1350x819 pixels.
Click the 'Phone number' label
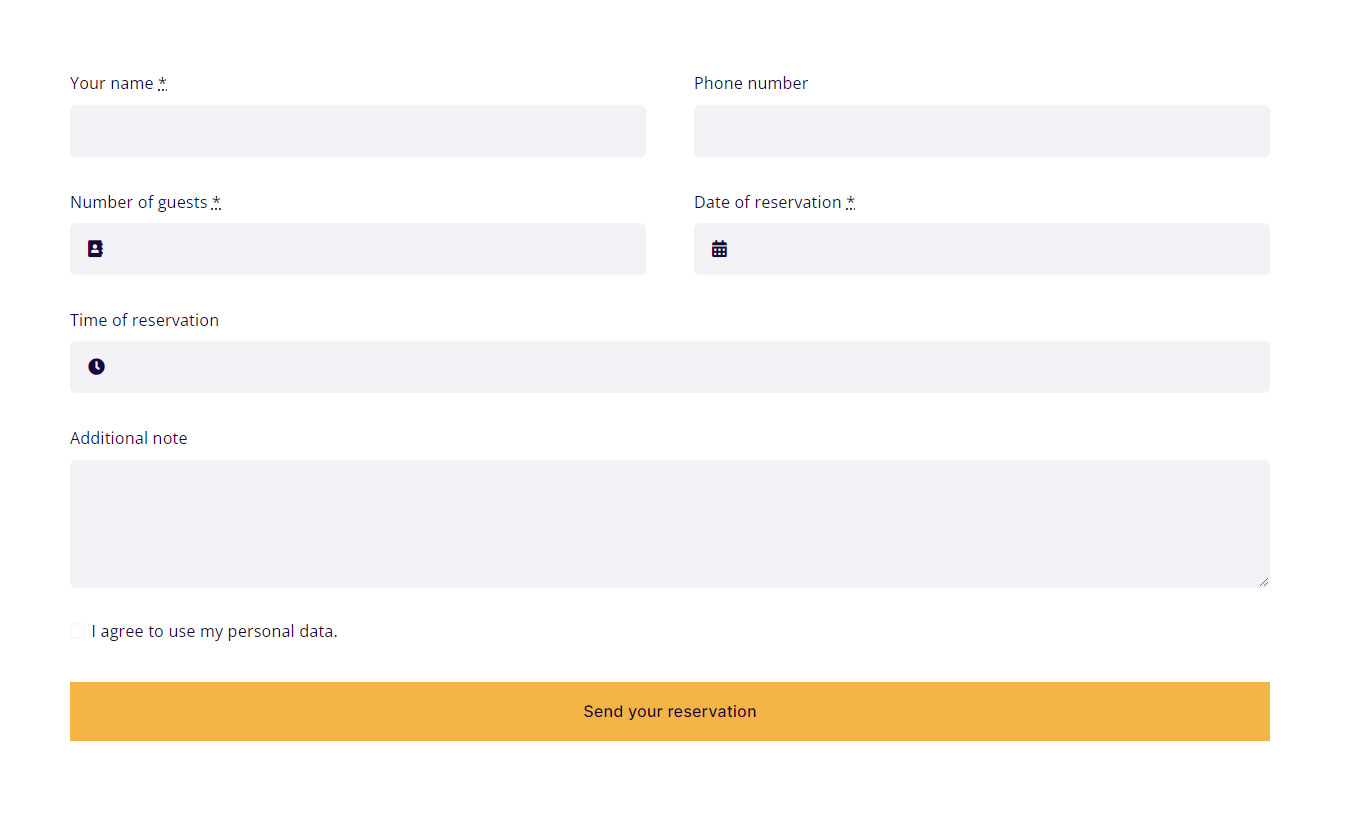pyautogui.click(x=751, y=83)
